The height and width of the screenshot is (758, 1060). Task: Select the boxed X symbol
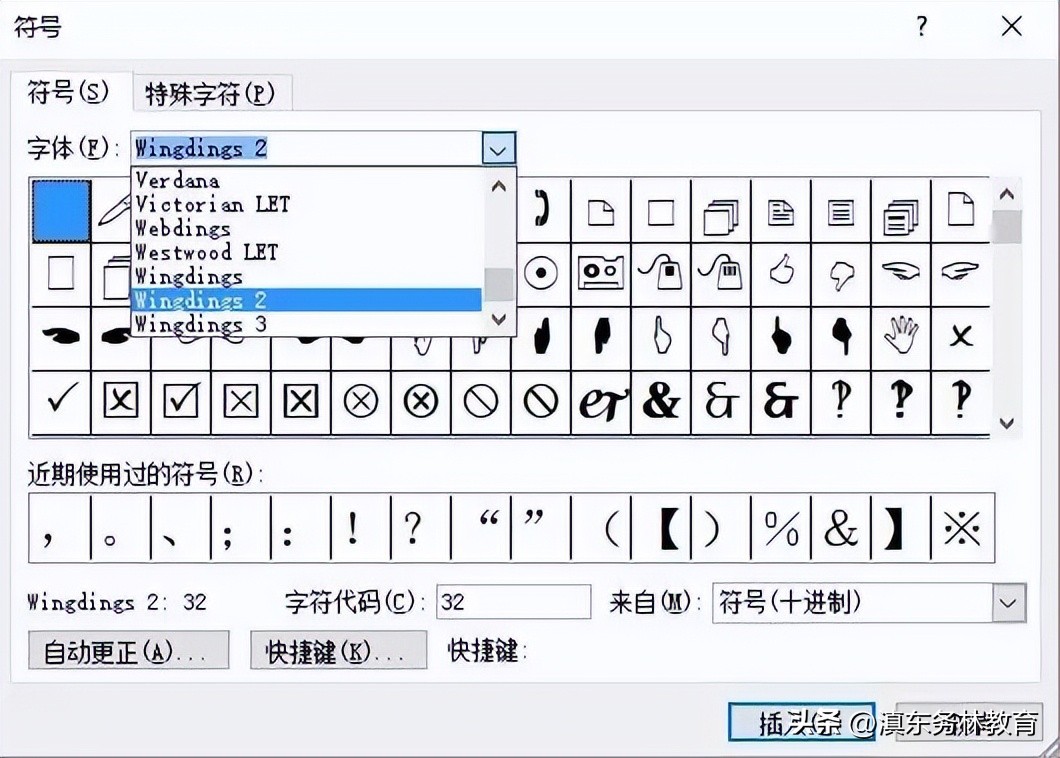(x=120, y=402)
